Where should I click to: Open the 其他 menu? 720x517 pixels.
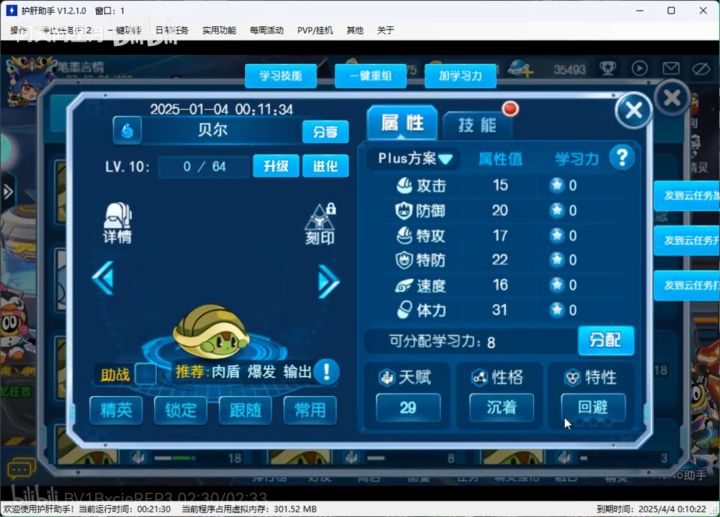pos(354,30)
